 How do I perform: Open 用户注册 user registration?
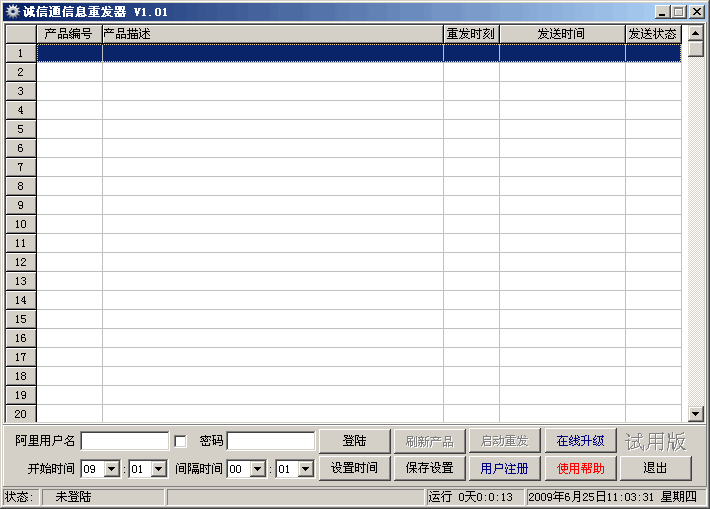click(505, 468)
